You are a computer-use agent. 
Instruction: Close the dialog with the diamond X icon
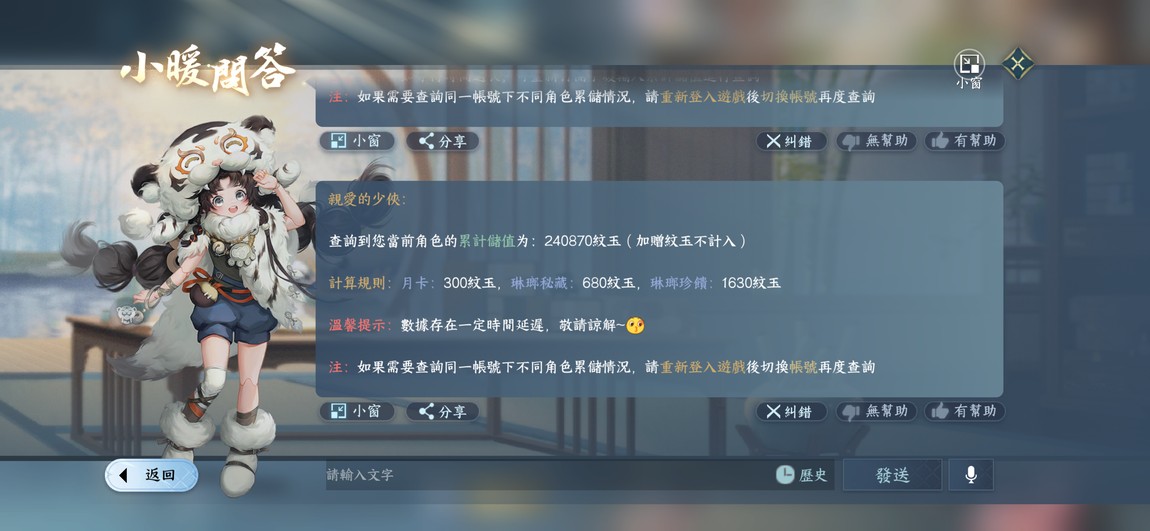(x=1018, y=63)
